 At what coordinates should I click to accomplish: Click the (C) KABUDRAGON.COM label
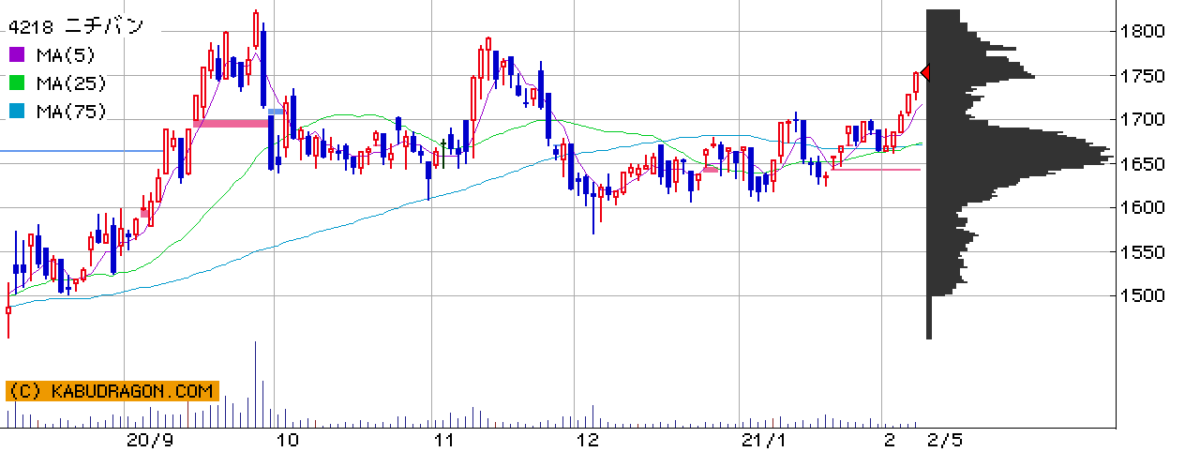coord(112,391)
